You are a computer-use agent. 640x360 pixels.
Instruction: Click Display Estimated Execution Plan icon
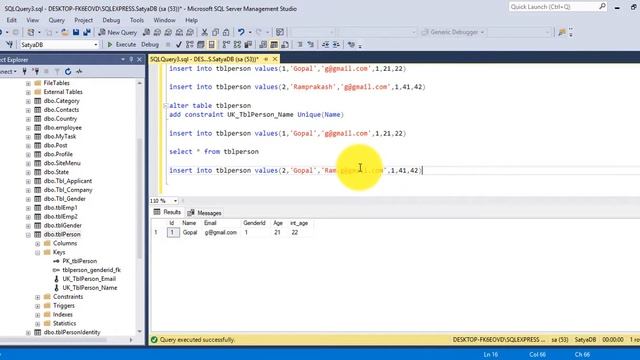(x=190, y=44)
